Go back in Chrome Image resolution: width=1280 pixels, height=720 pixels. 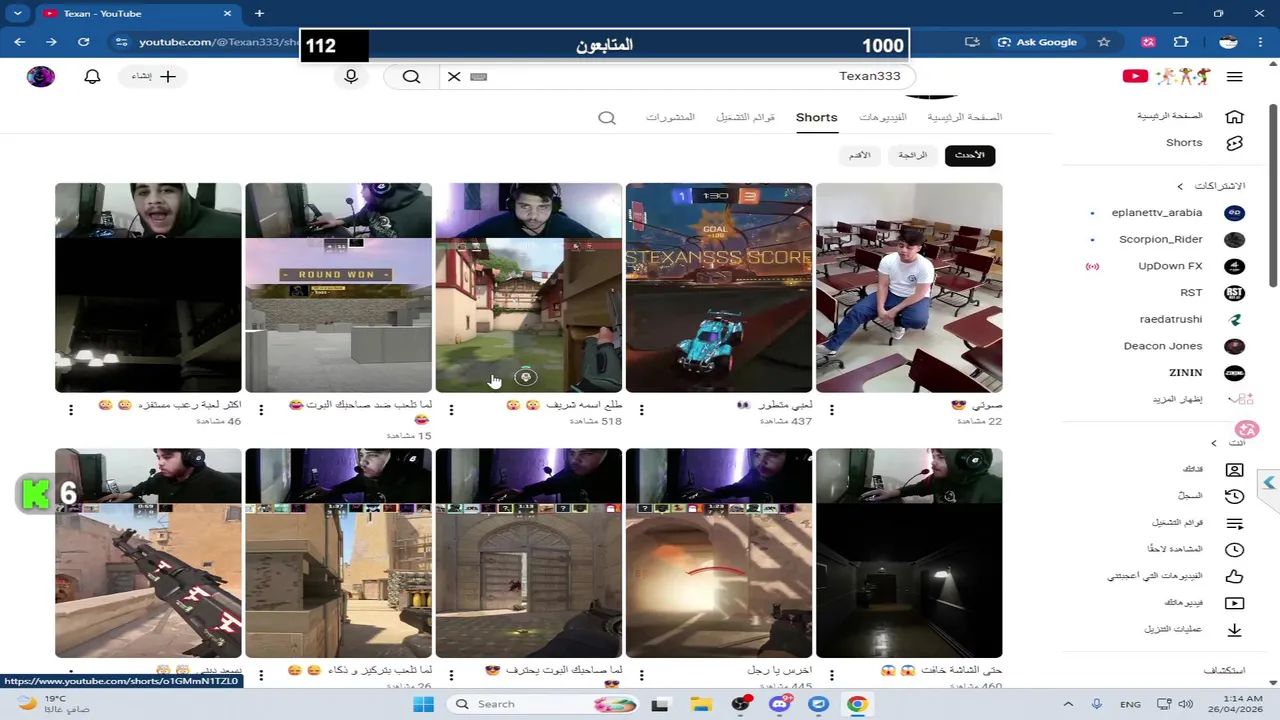(20, 42)
